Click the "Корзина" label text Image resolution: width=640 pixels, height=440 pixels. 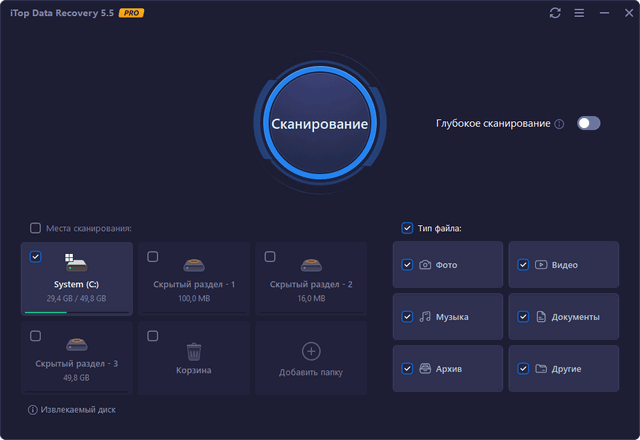click(194, 370)
